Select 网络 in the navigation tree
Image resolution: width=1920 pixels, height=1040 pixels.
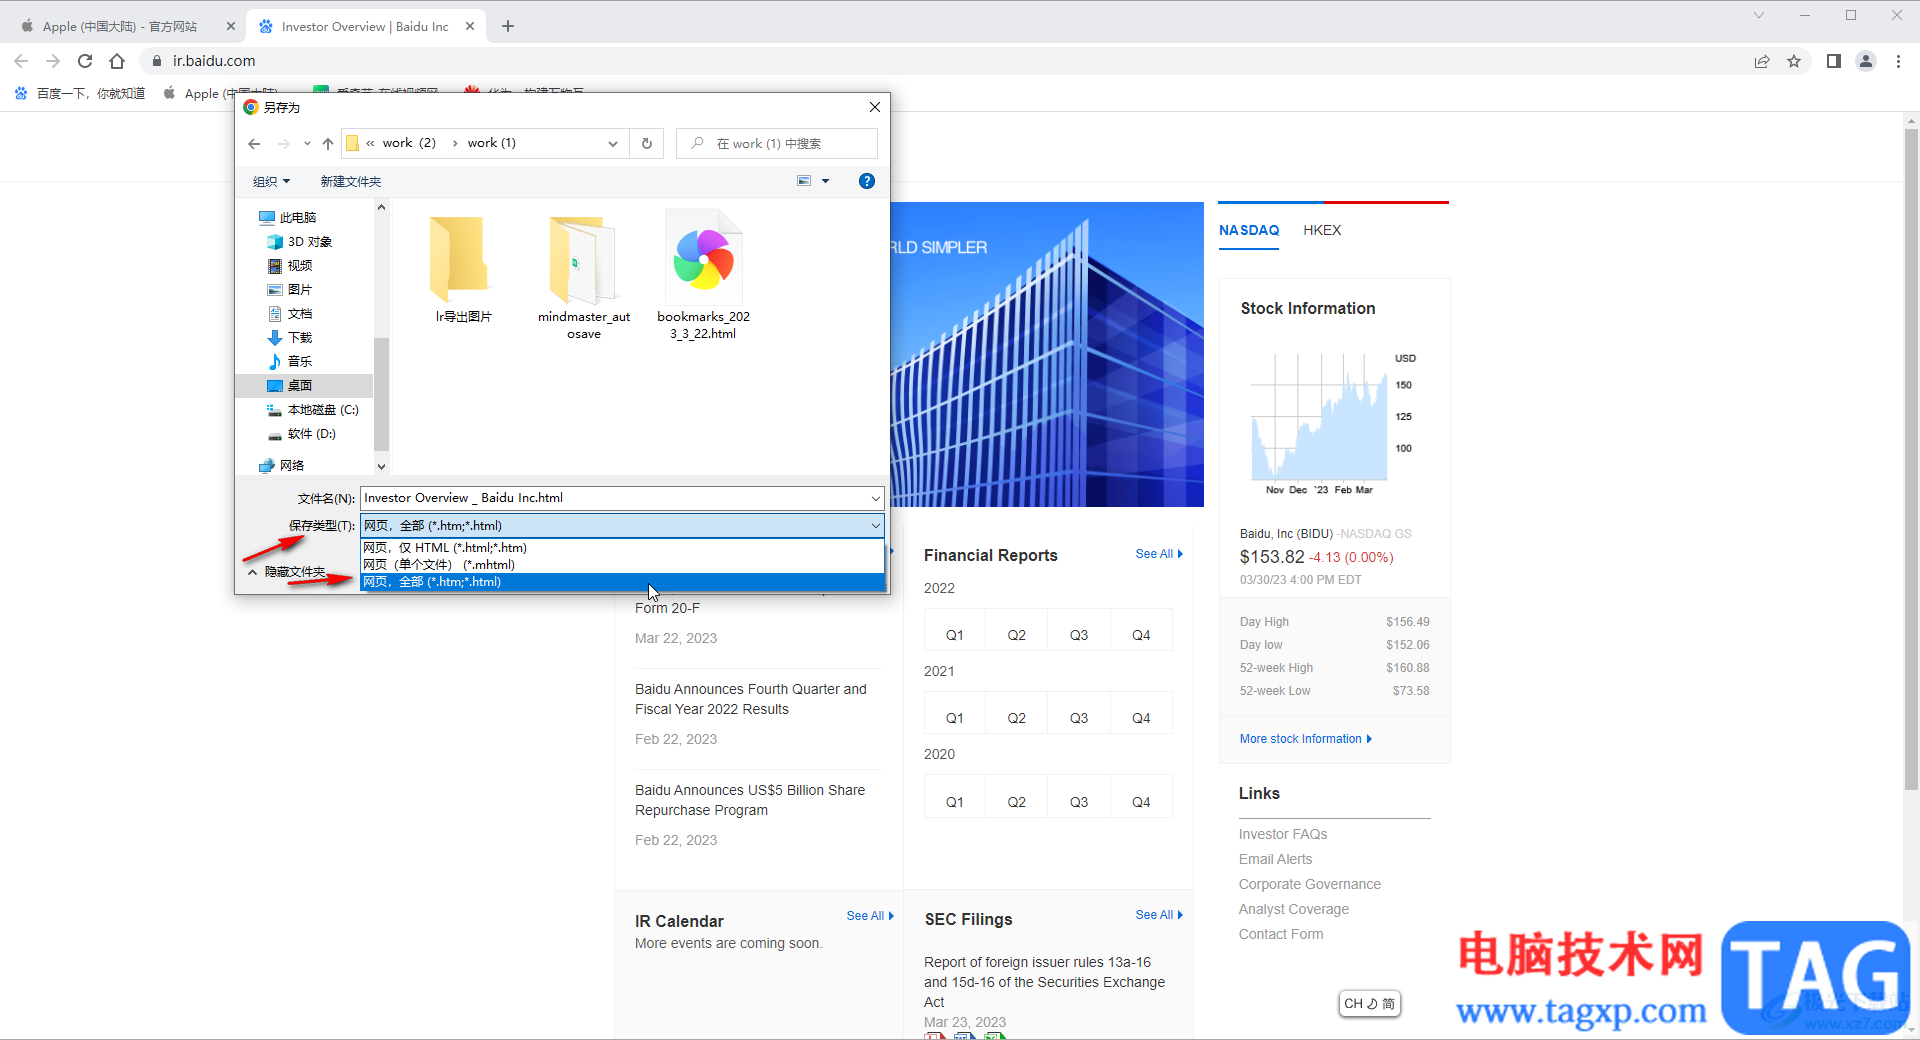point(291,466)
